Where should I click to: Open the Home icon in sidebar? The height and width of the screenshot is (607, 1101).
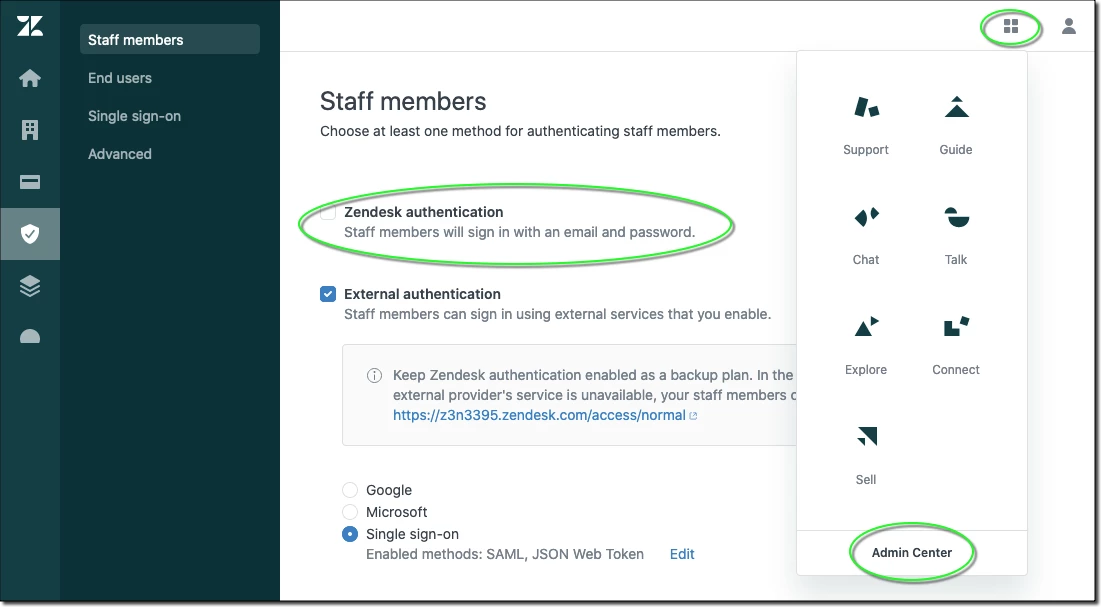[29, 78]
